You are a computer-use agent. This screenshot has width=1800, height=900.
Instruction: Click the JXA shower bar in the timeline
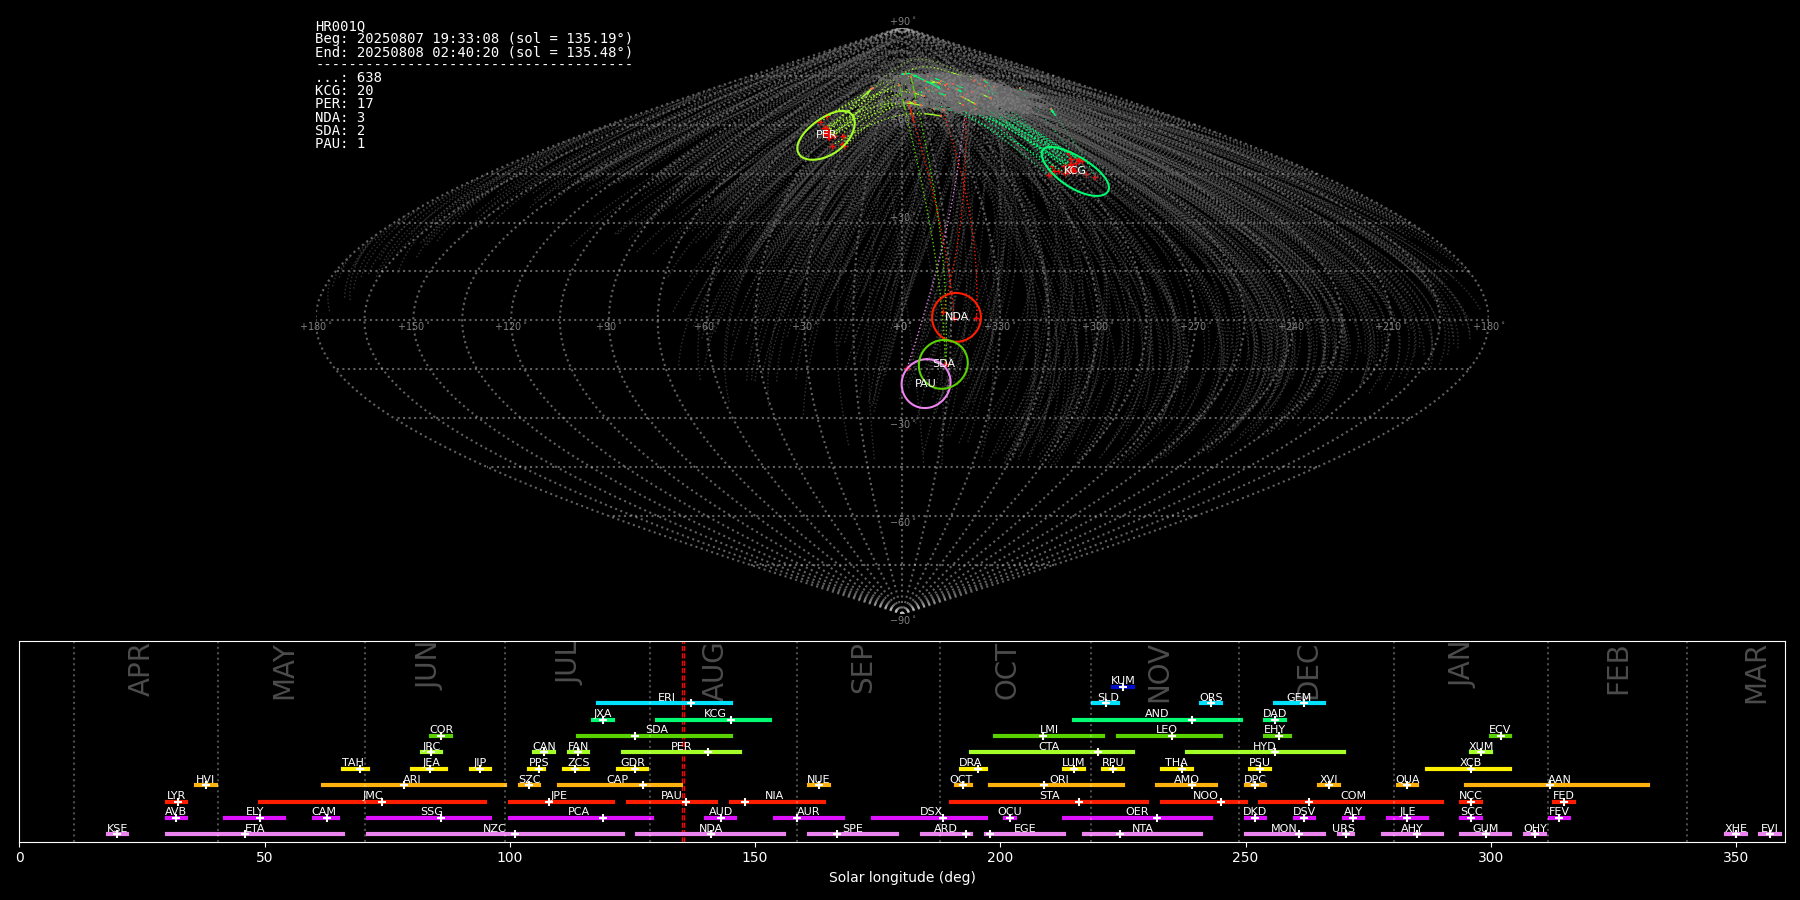pyautogui.click(x=603, y=720)
